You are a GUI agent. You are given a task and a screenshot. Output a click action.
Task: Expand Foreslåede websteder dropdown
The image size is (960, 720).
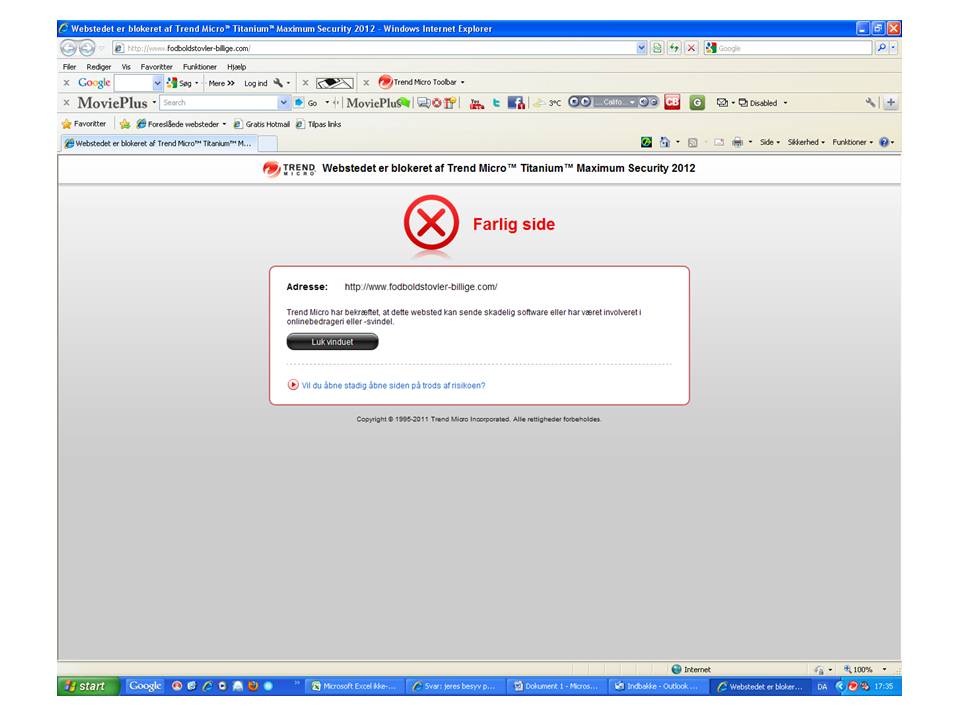(x=224, y=124)
